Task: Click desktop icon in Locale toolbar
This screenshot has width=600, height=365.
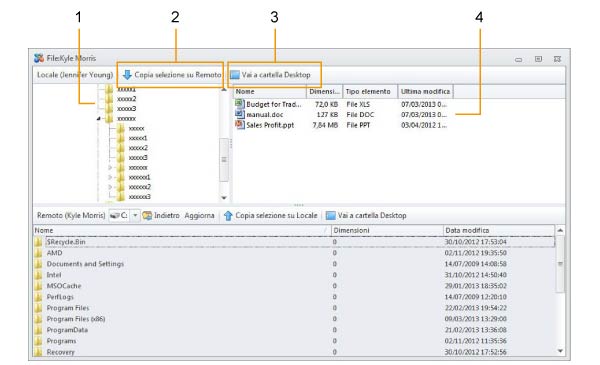Action: click(x=235, y=75)
